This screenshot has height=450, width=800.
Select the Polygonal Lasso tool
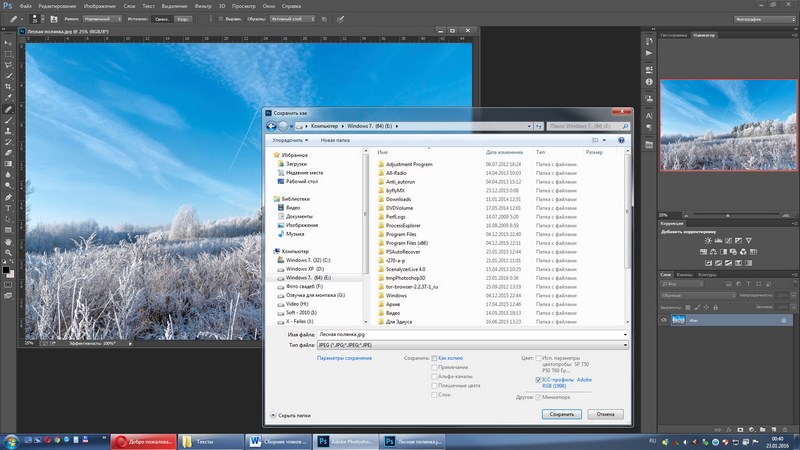click(8, 65)
